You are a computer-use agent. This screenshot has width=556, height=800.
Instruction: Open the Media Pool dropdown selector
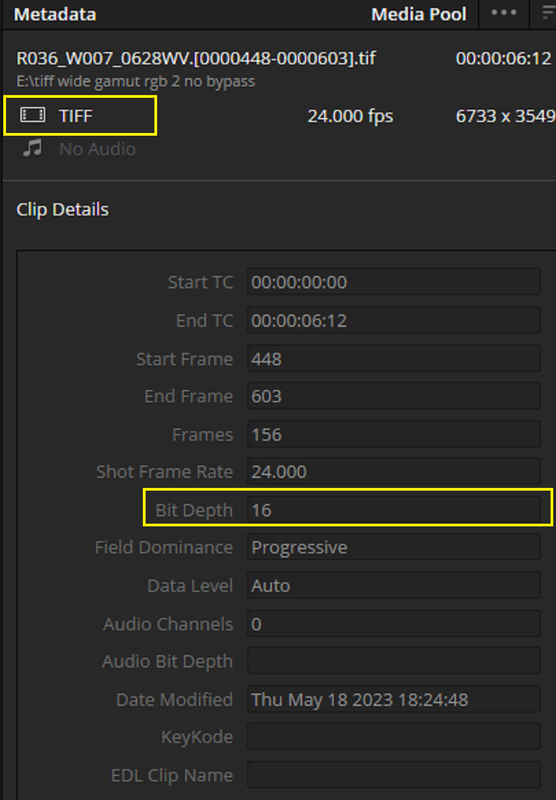419,14
